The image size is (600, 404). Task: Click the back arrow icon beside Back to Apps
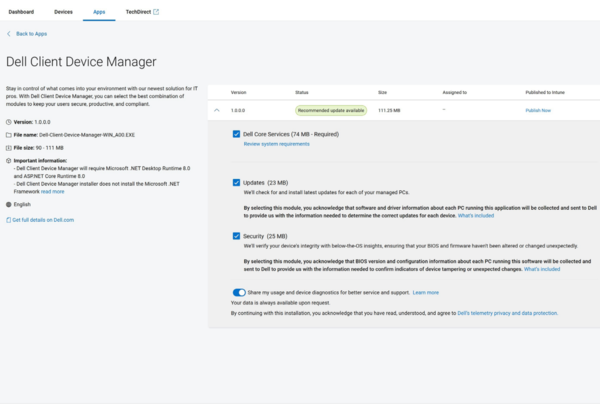pyautogui.click(x=10, y=33)
